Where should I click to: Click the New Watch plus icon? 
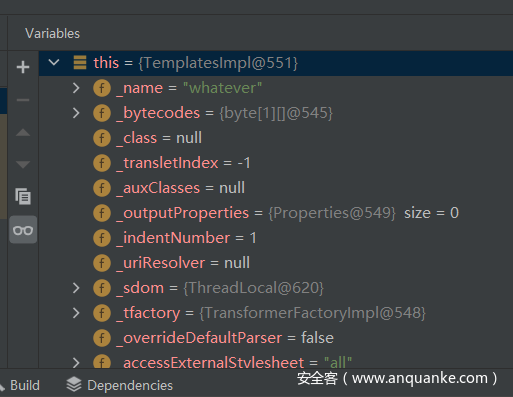pyautogui.click(x=23, y=67)
